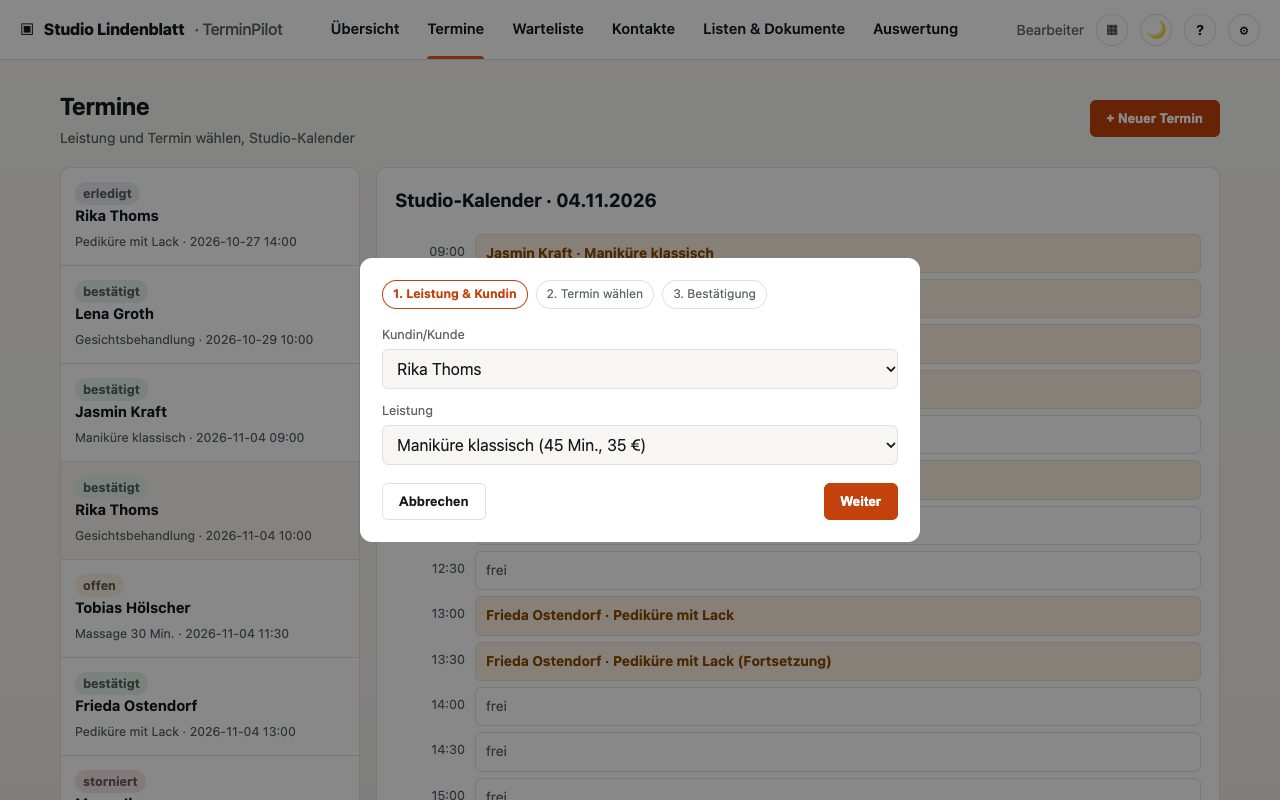The image size is (1280, 800).
Task: Pick the free calendar slot at 14:30
Action: (x=837, y=751)
